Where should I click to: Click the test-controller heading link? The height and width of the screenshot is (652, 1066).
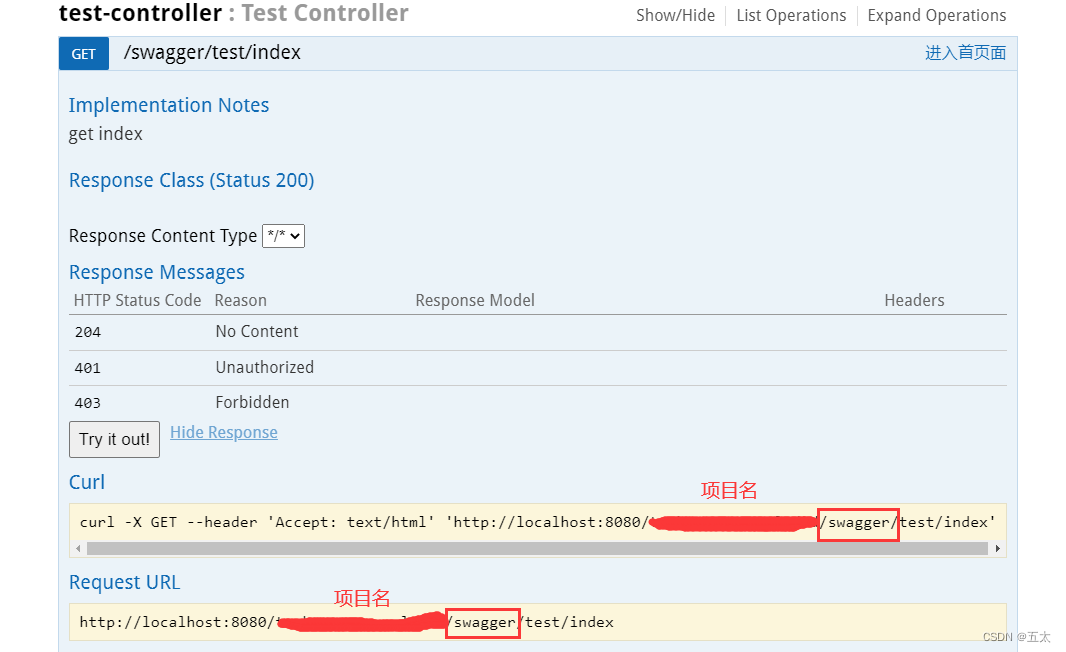tap(140, 13)
